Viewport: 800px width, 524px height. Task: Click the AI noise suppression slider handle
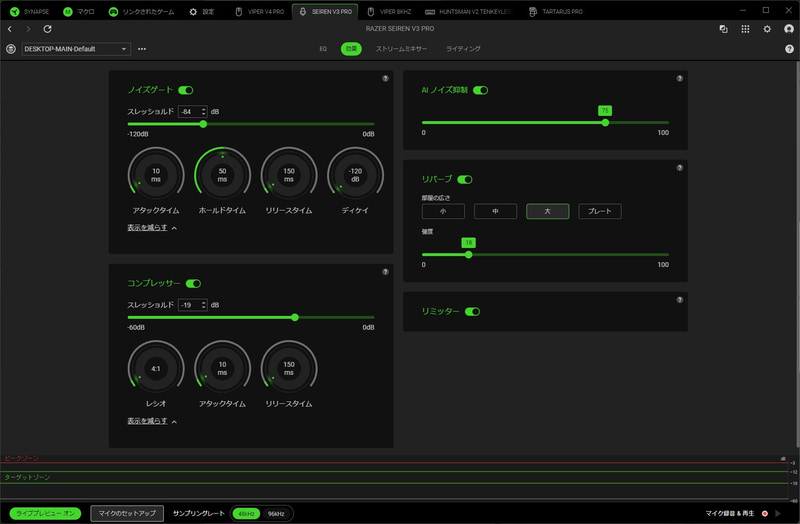[605, 122]
